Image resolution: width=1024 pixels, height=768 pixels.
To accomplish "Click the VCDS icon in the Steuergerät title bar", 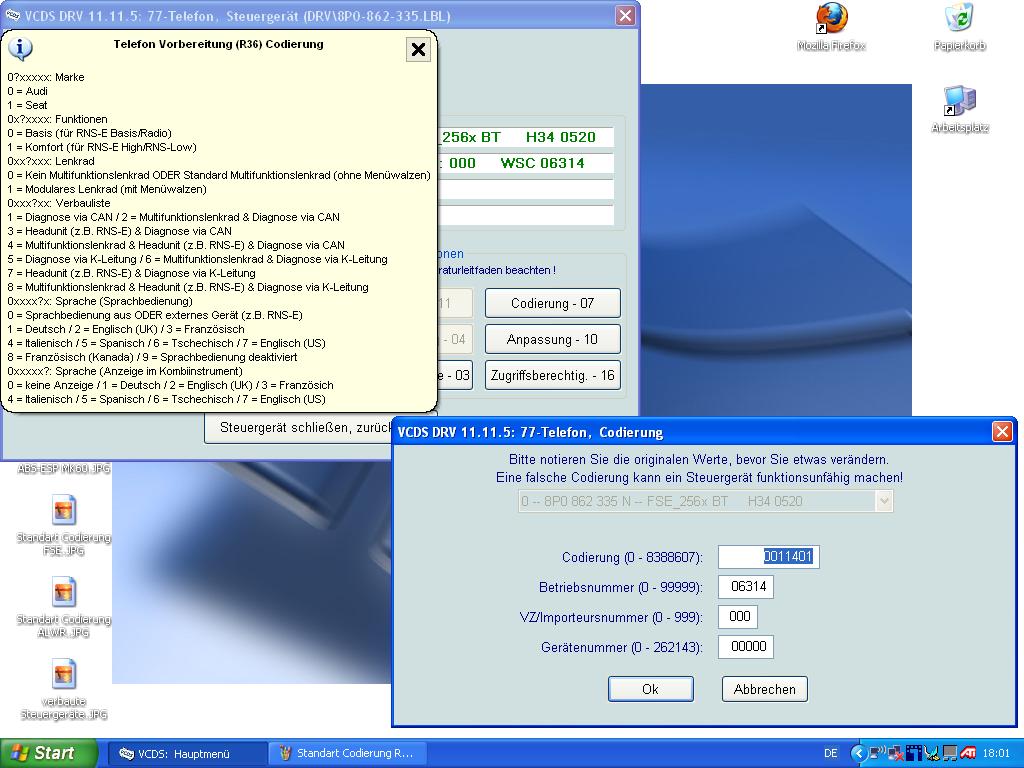I will point(12,16).
